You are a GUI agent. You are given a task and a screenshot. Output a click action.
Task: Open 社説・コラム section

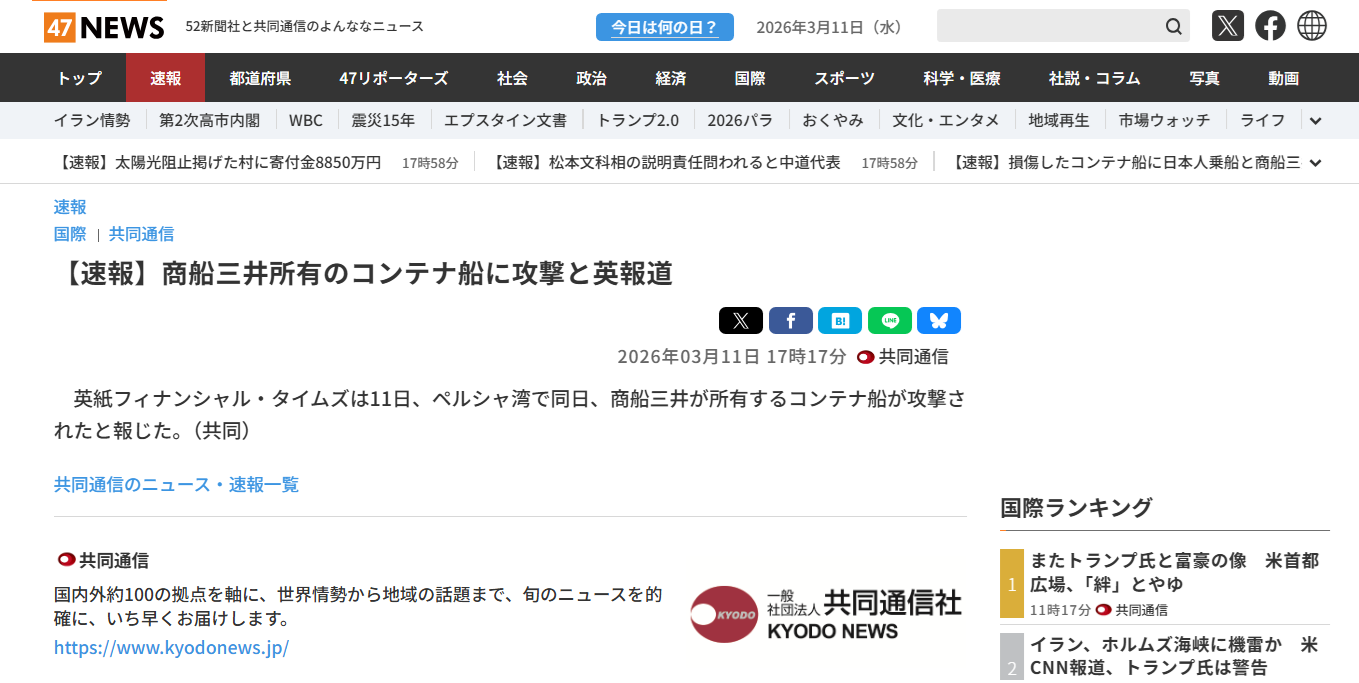pos(1094,78)
